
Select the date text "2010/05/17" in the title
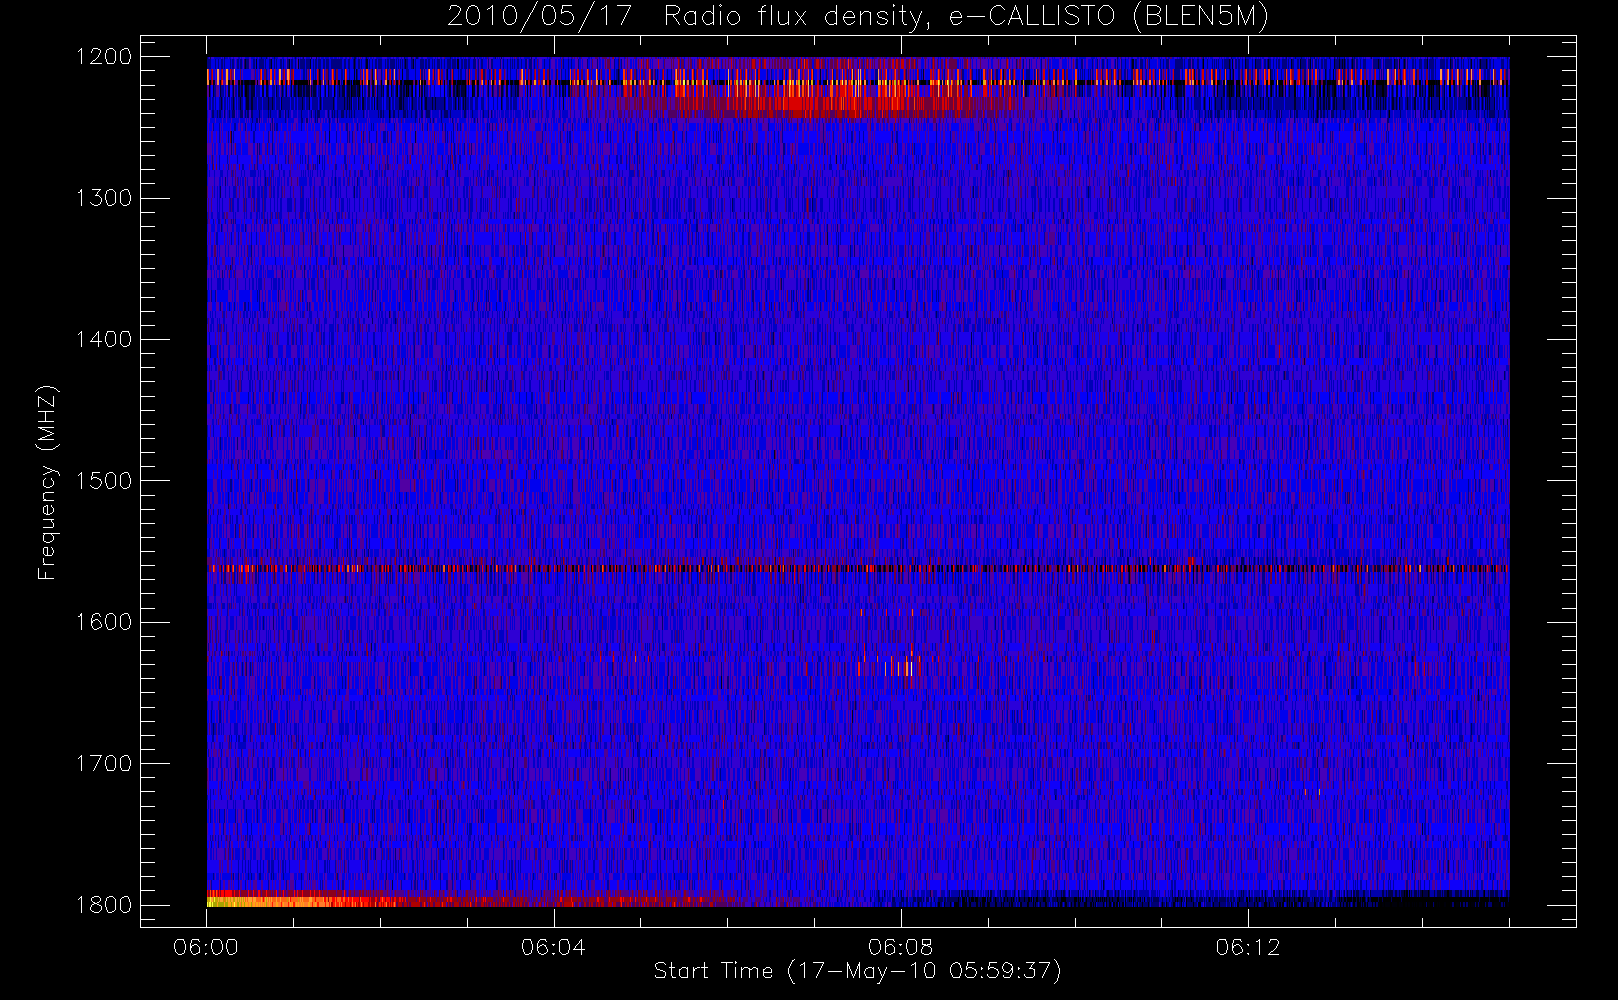pyautogui.click(x=539, y=17)
